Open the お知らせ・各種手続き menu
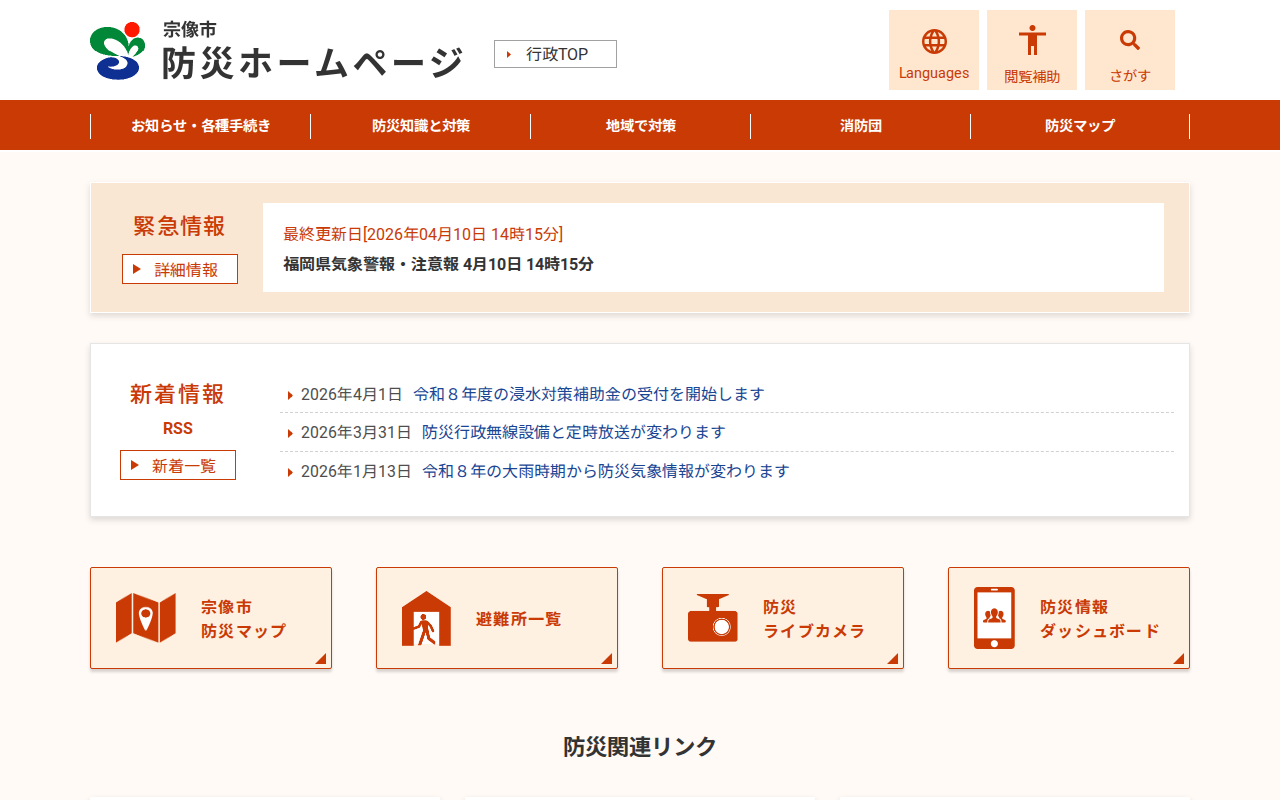The height and width of the screenshot is (800, 1280). coord(200,126)
